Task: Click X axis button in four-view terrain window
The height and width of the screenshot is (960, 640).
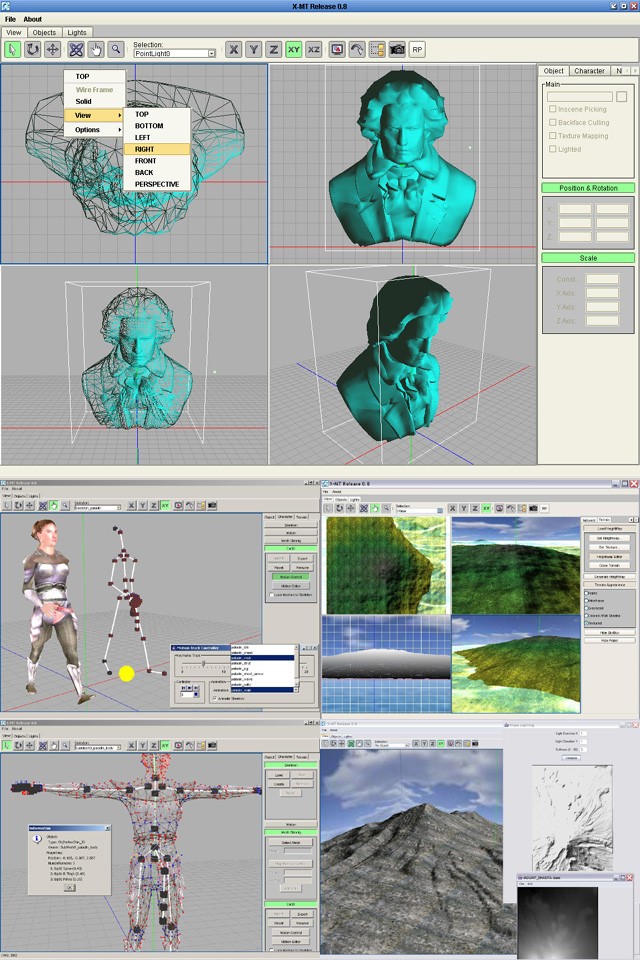Action: (x=452, y=508)
